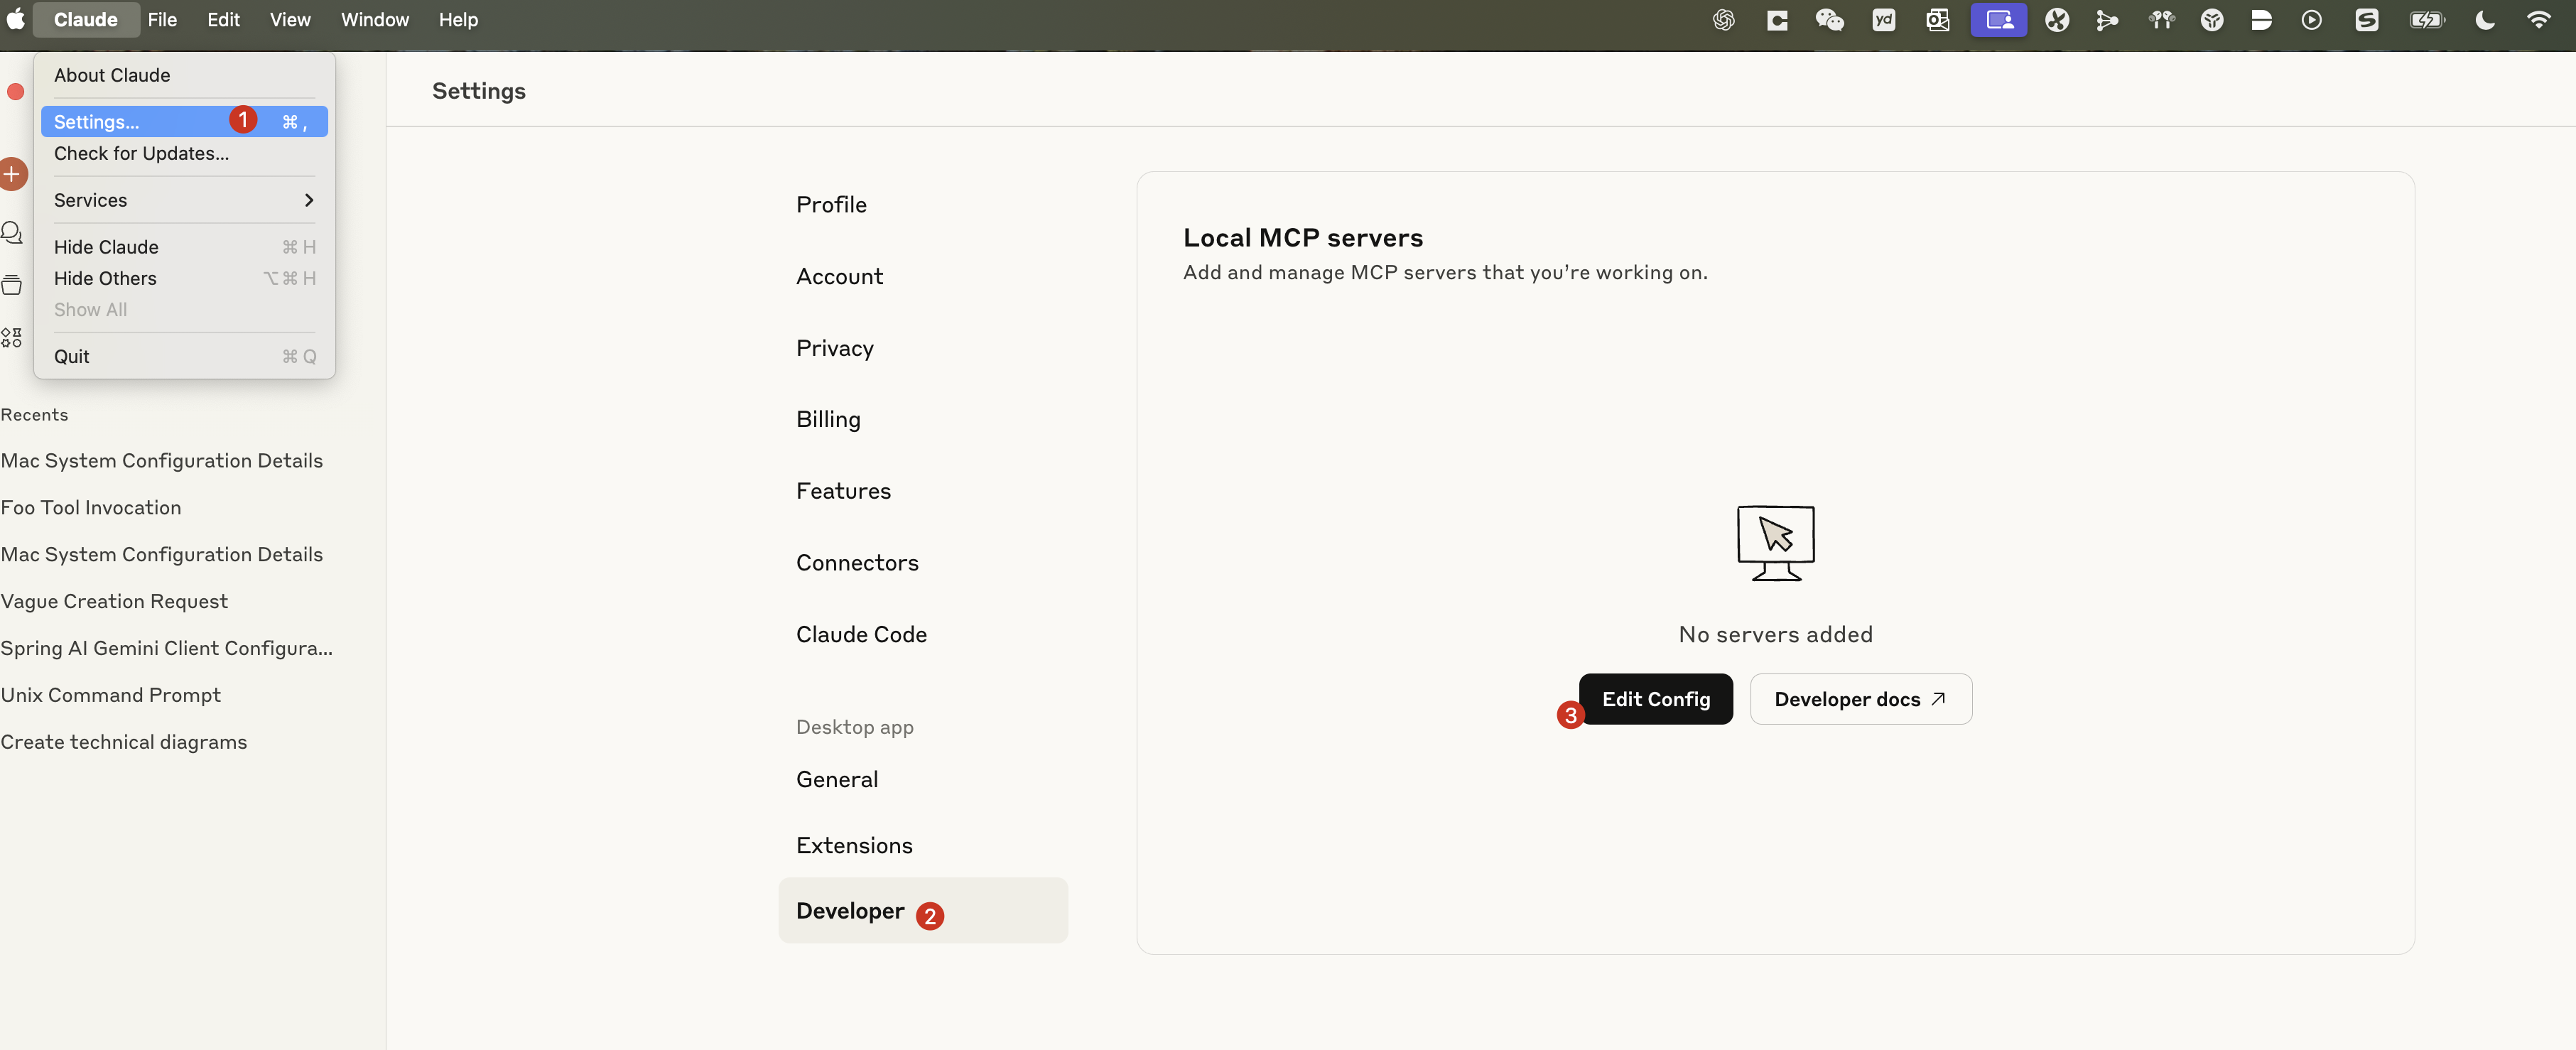
Task: Choose Check for Updates... menu item
Action: [184, 153]
